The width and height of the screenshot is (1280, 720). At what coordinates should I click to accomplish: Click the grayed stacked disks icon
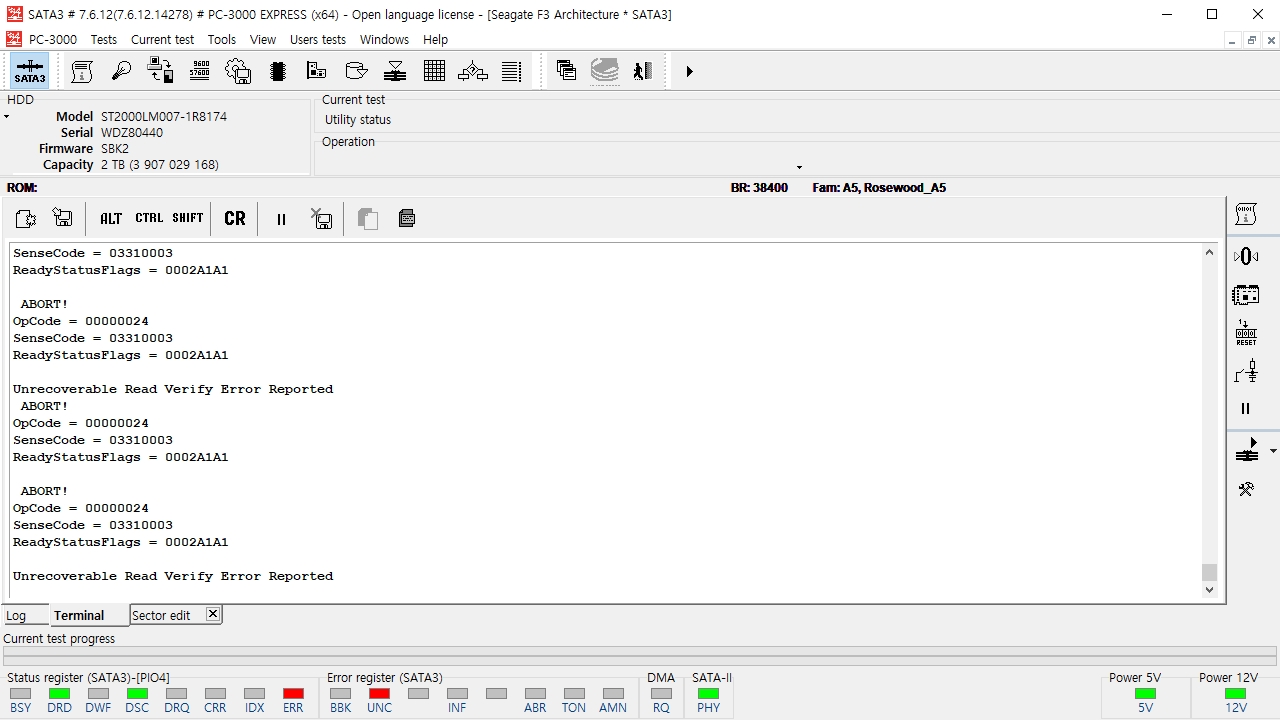pyautogui.click(x=605, y=71)
